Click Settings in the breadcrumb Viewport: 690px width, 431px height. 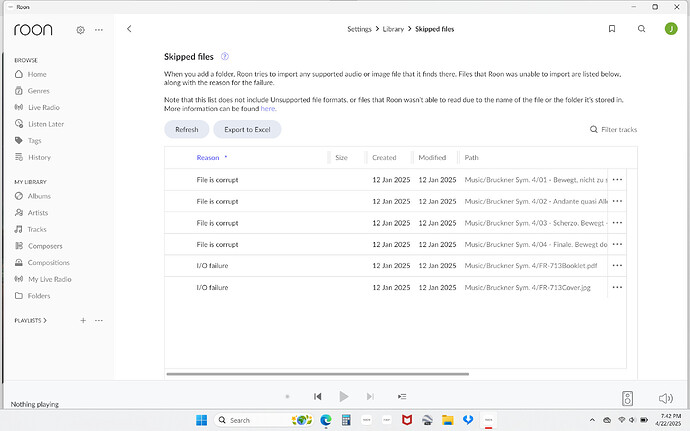pos(360,29)
